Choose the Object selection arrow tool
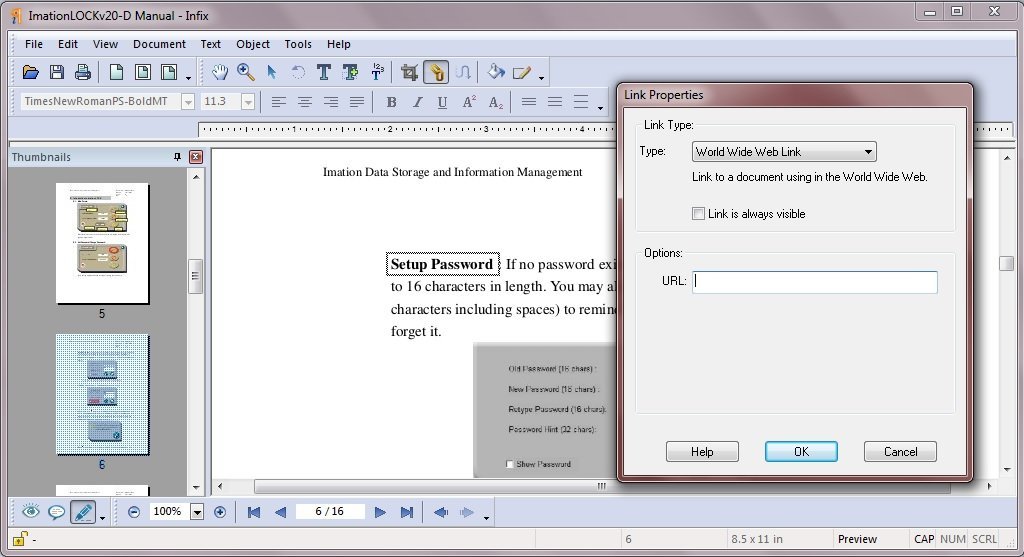1024x557 pixels. pyautogui.click(x=272, y=72)
